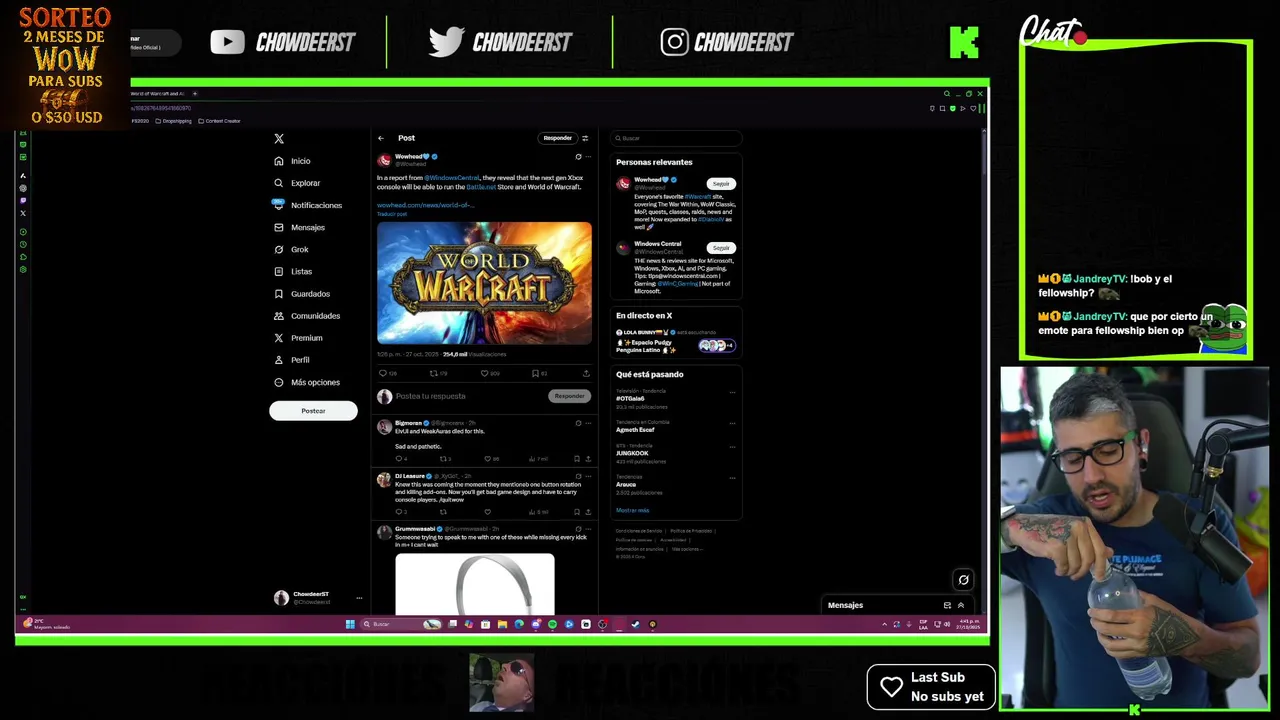Open headphones image in Grummwasabi reply

[475, 584]
